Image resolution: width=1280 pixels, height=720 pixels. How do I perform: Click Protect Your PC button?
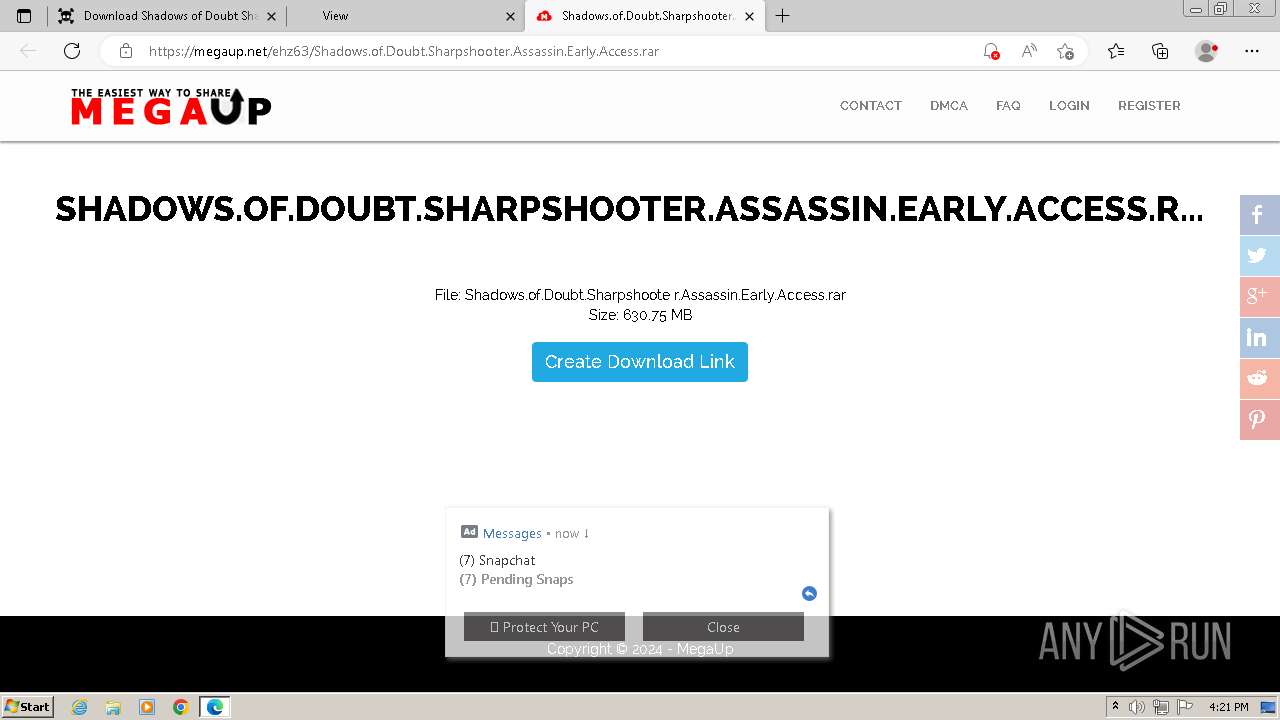click(x=544, y=627)
